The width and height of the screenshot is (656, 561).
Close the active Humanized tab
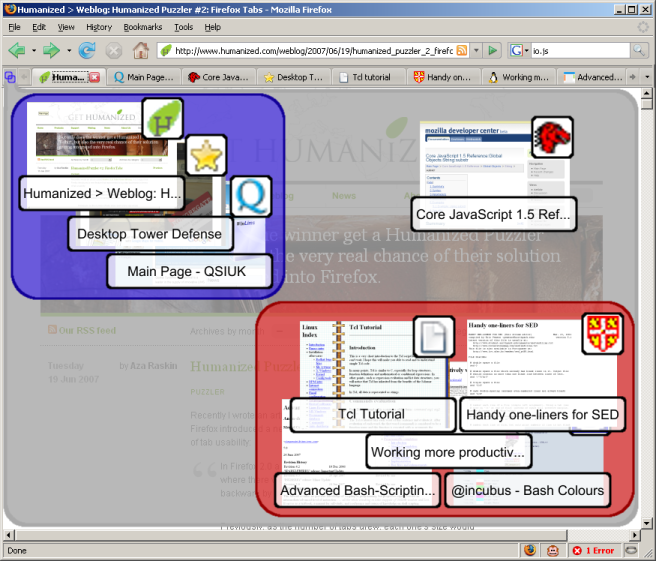tap(94, 76)
